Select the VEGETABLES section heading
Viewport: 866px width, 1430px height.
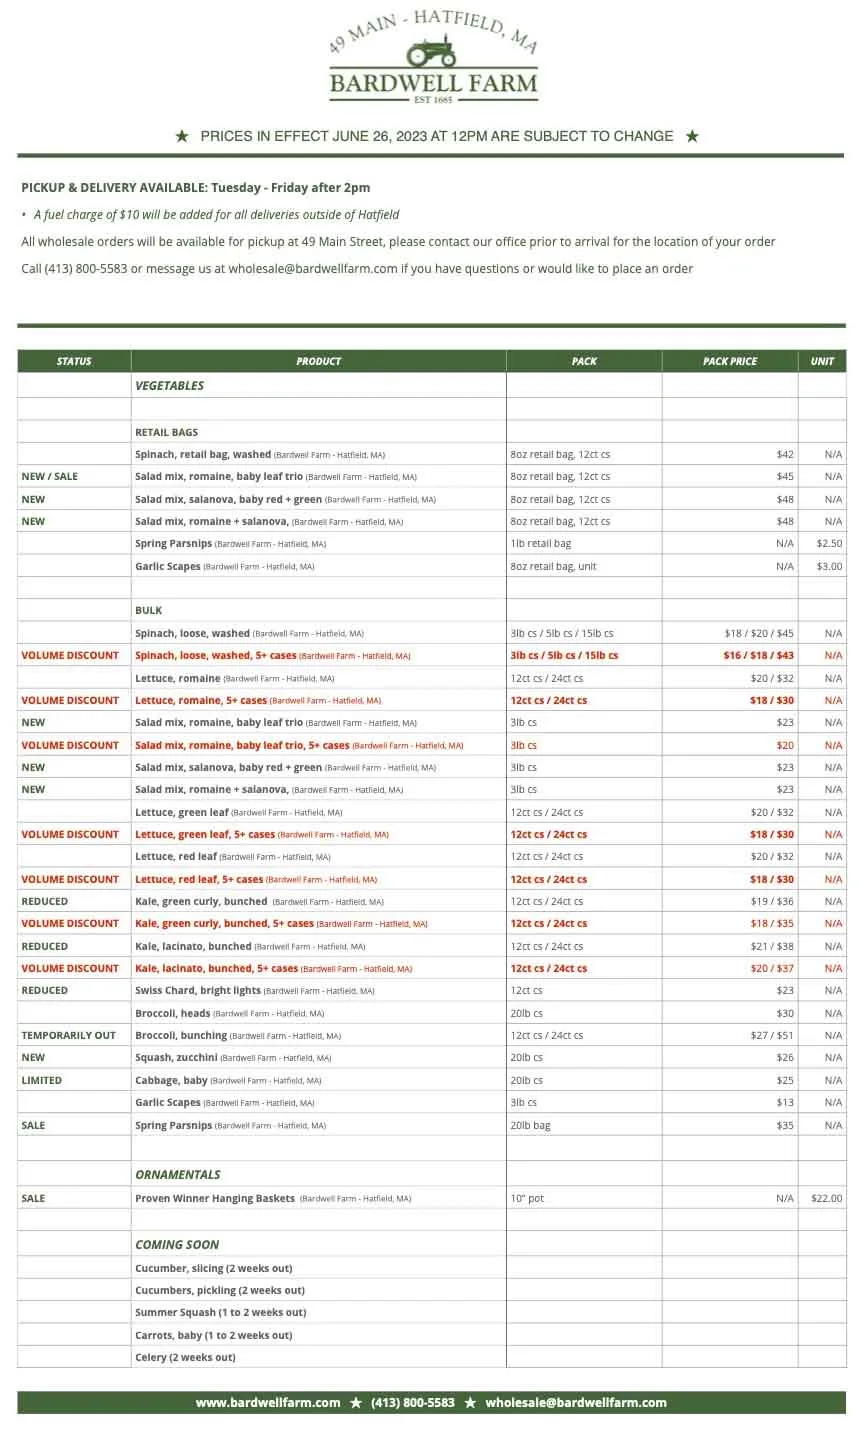click(170, 386)
